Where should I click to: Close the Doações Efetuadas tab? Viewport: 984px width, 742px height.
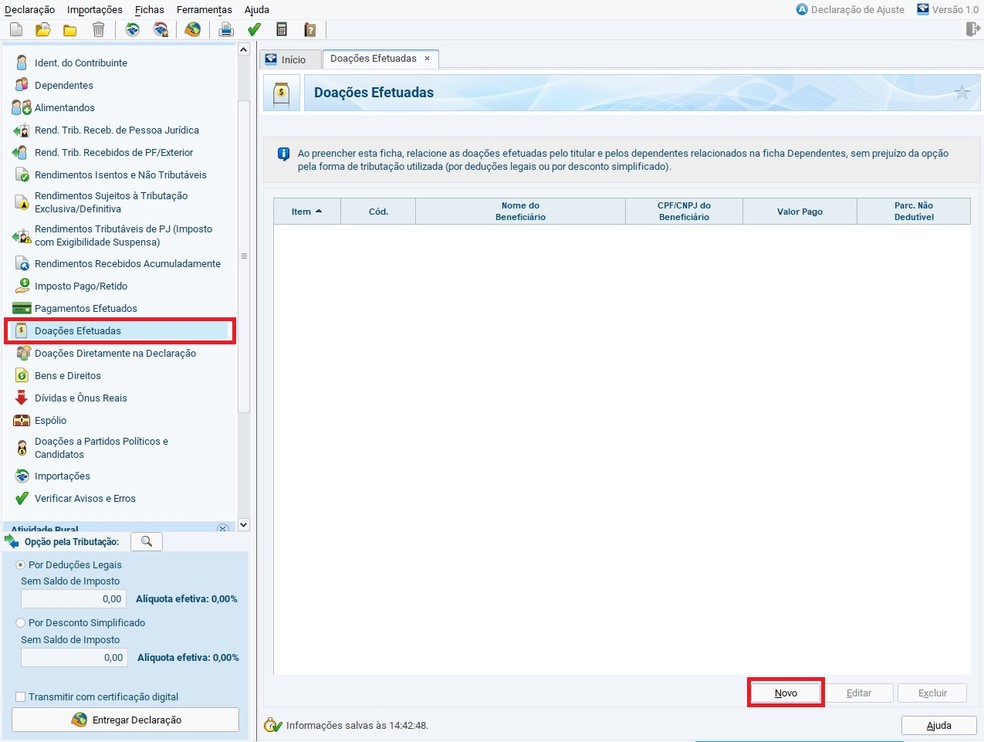[427, 58]
